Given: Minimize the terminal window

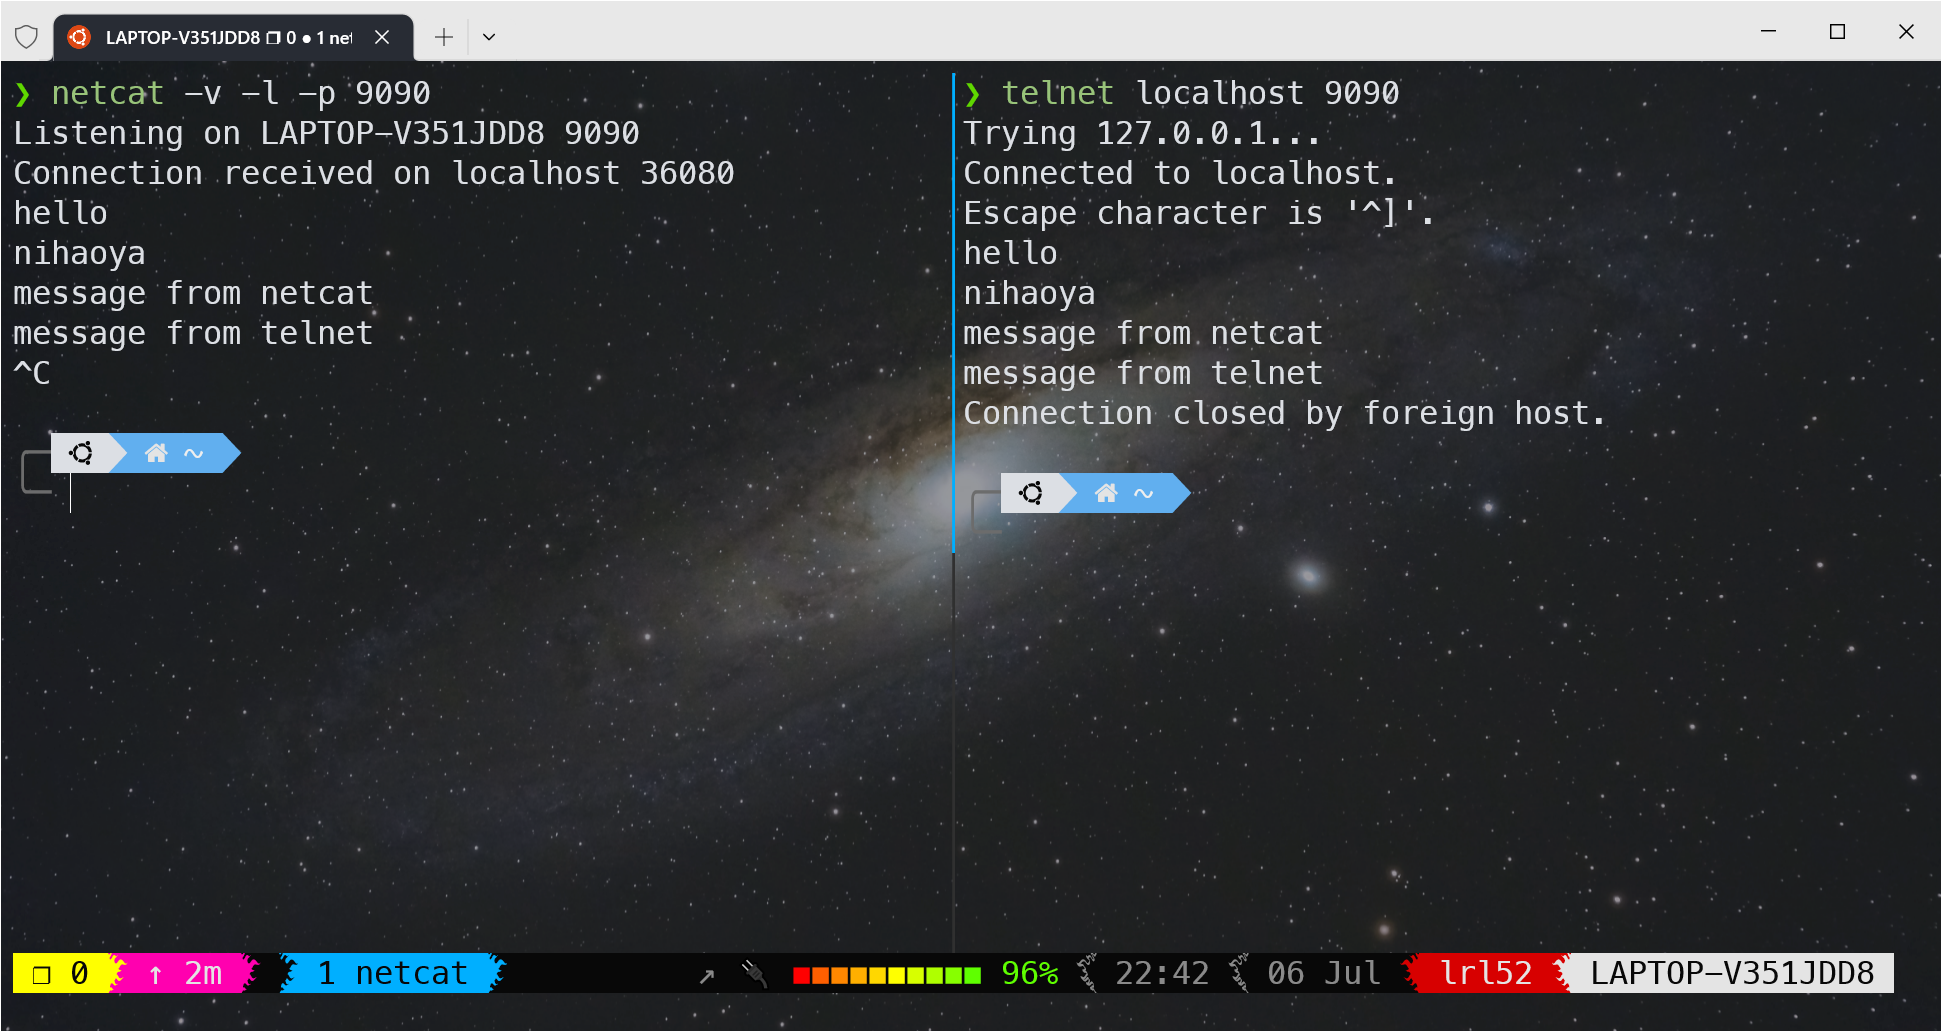Looking at the screenshot, I should click(1768, 31).
